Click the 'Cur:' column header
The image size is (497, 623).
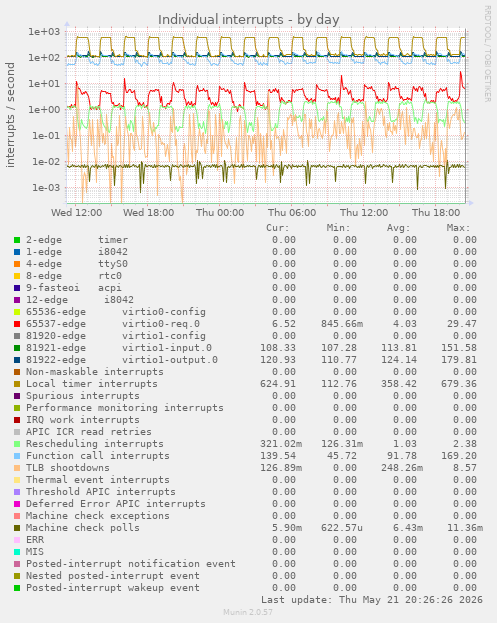278,228
